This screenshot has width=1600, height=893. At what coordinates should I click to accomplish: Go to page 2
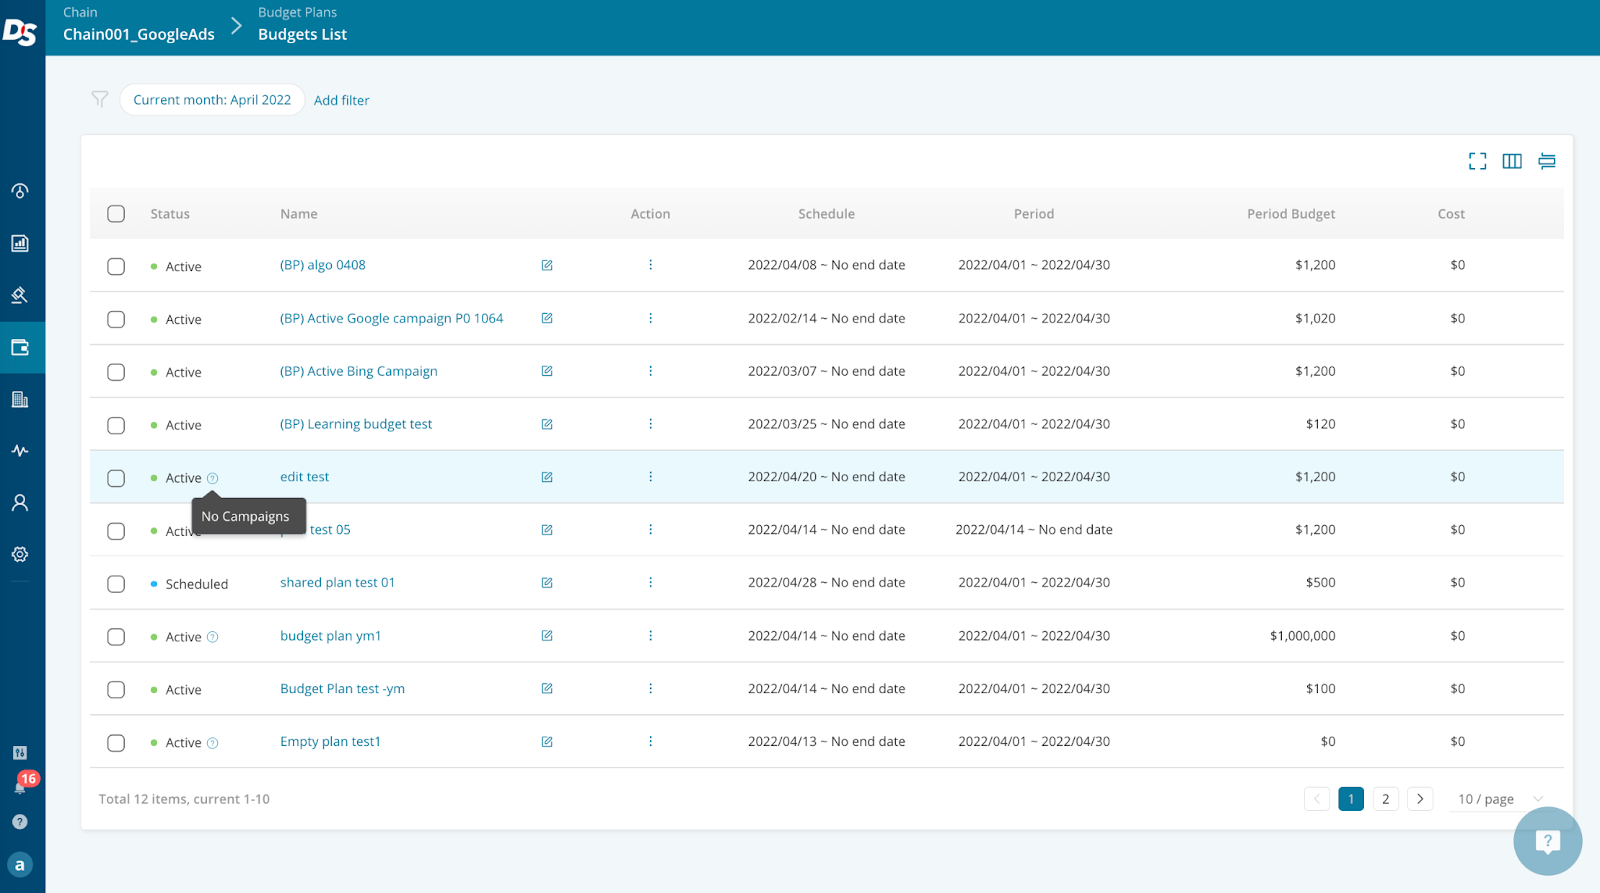coord(1385,799)
